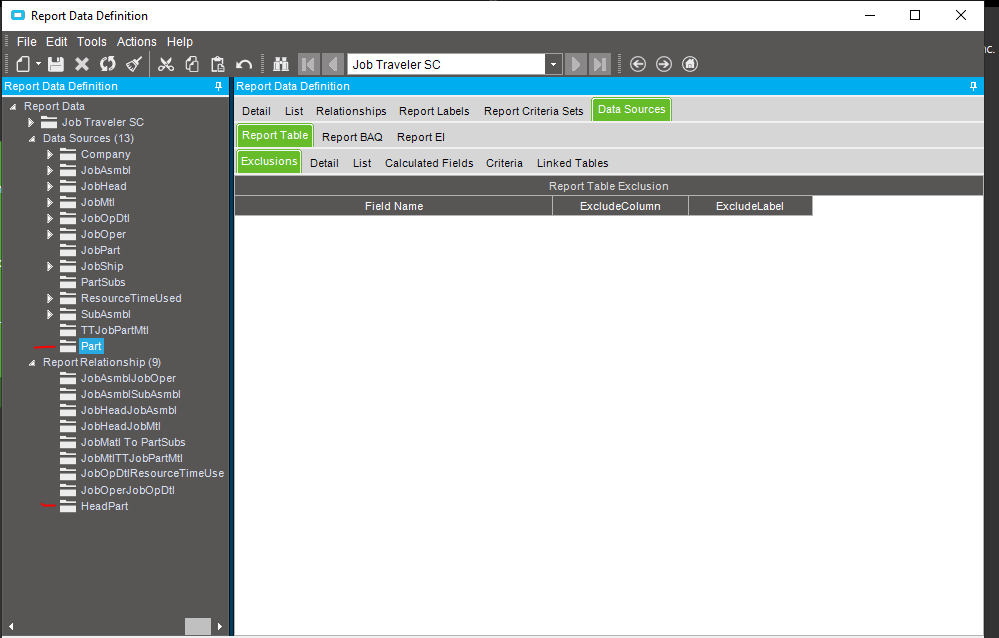
Task: Open the File menu
Action: (x=27, y=41)
